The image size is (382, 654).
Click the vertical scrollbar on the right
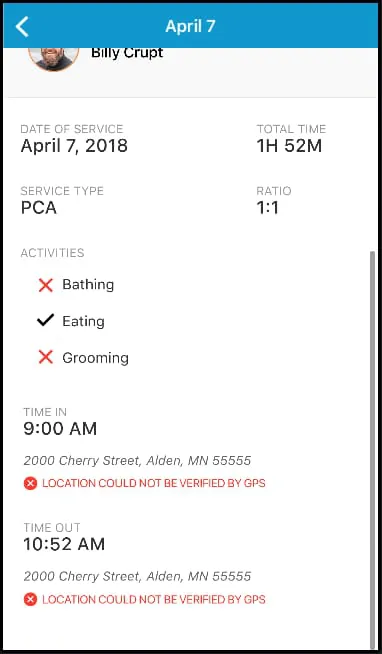point(373,448)
